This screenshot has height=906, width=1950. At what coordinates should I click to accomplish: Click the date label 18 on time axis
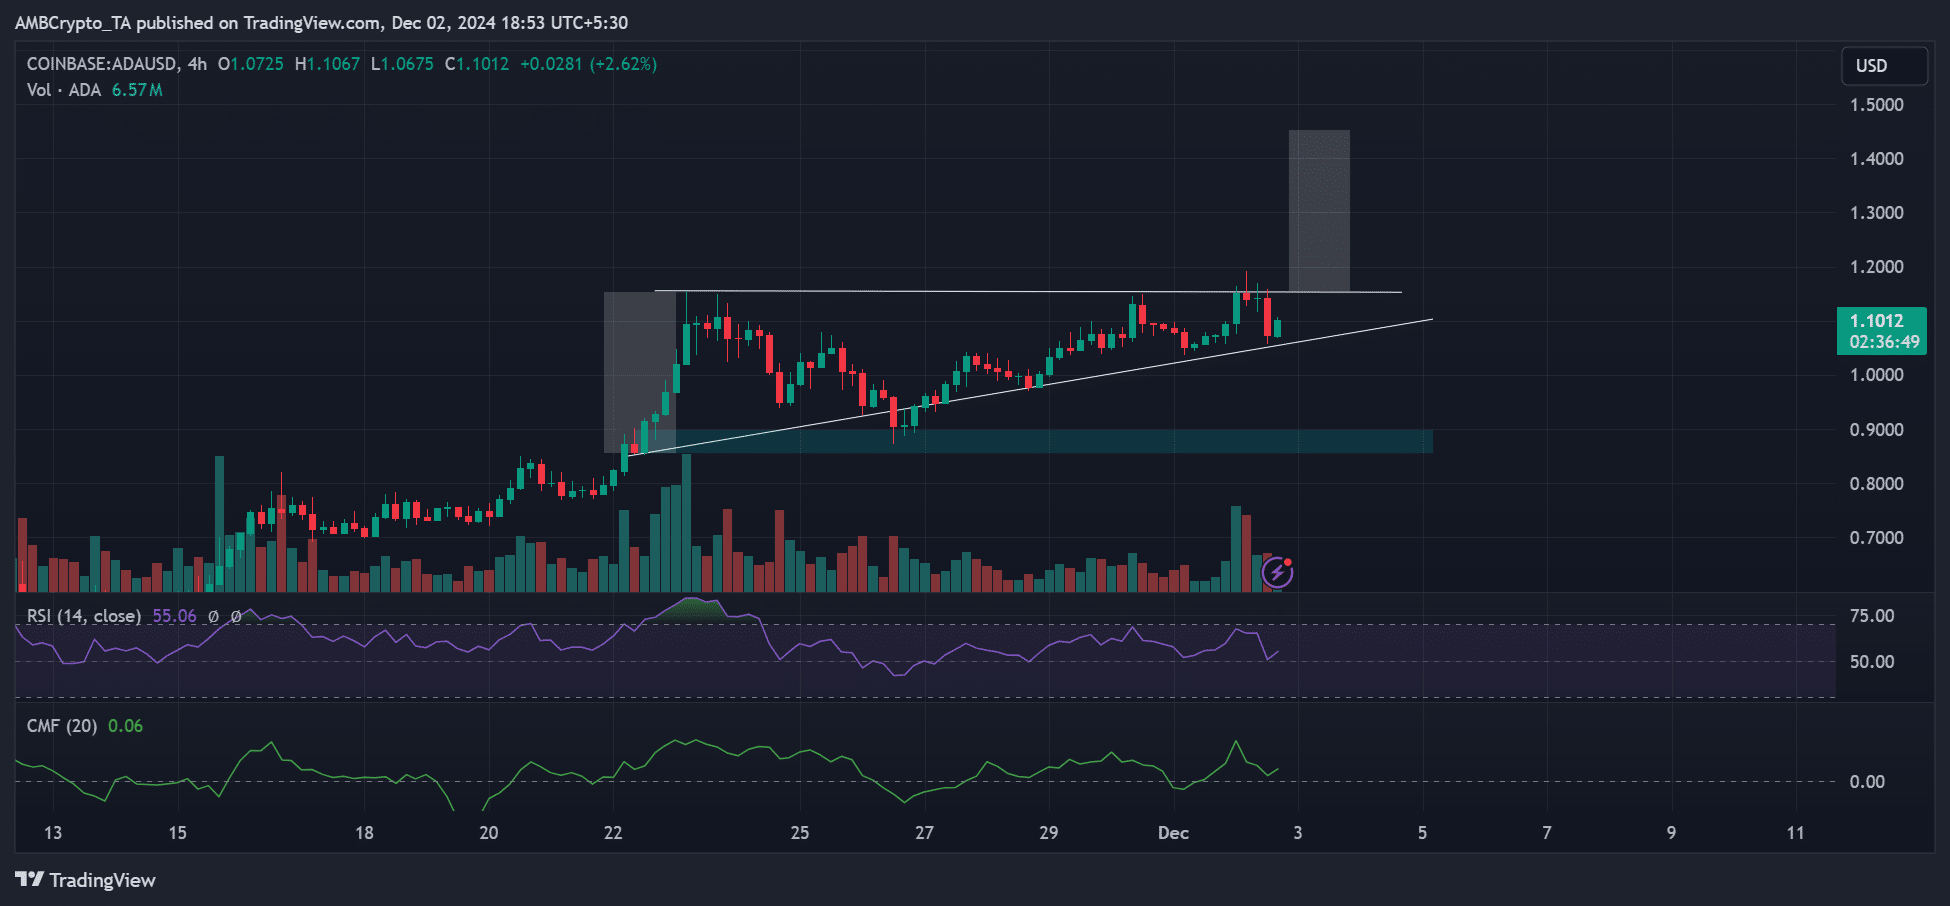(364, 833)
